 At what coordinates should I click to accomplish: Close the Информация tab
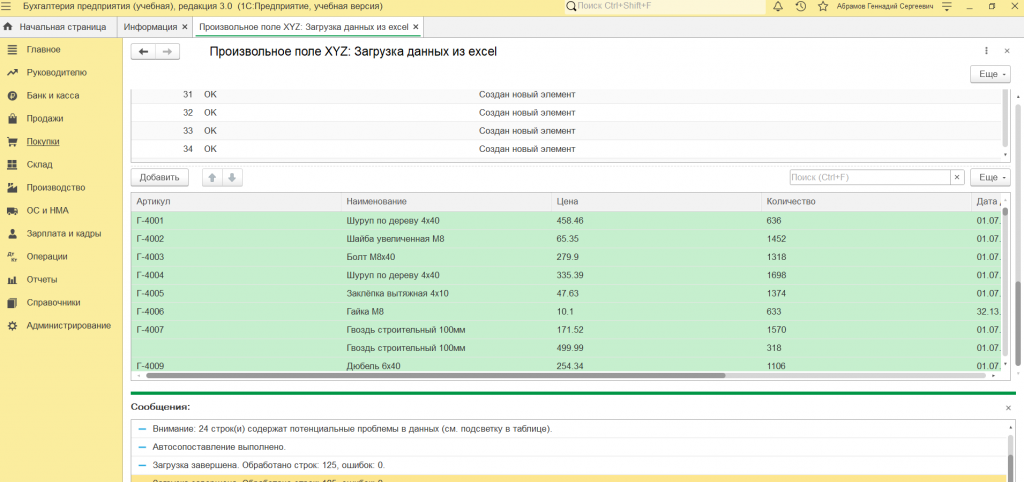[185, 27]
